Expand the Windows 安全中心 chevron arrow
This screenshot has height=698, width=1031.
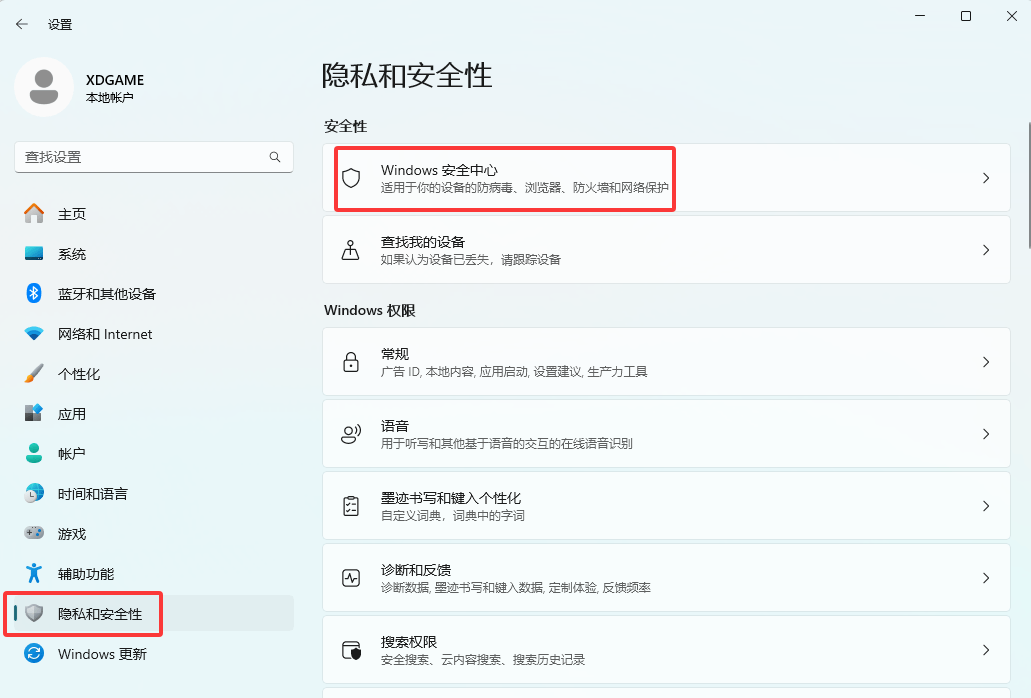pyautogui.click(x=985, y=178)
